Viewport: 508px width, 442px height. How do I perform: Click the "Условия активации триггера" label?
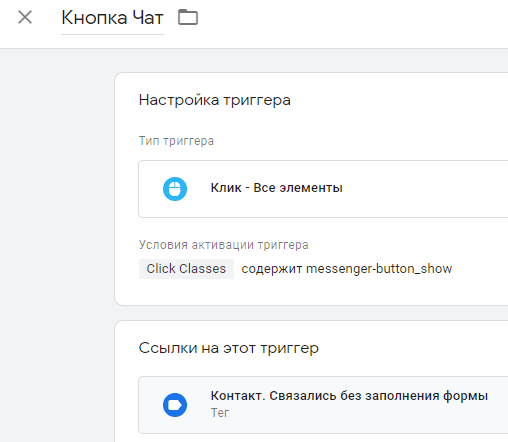[223, 245]
